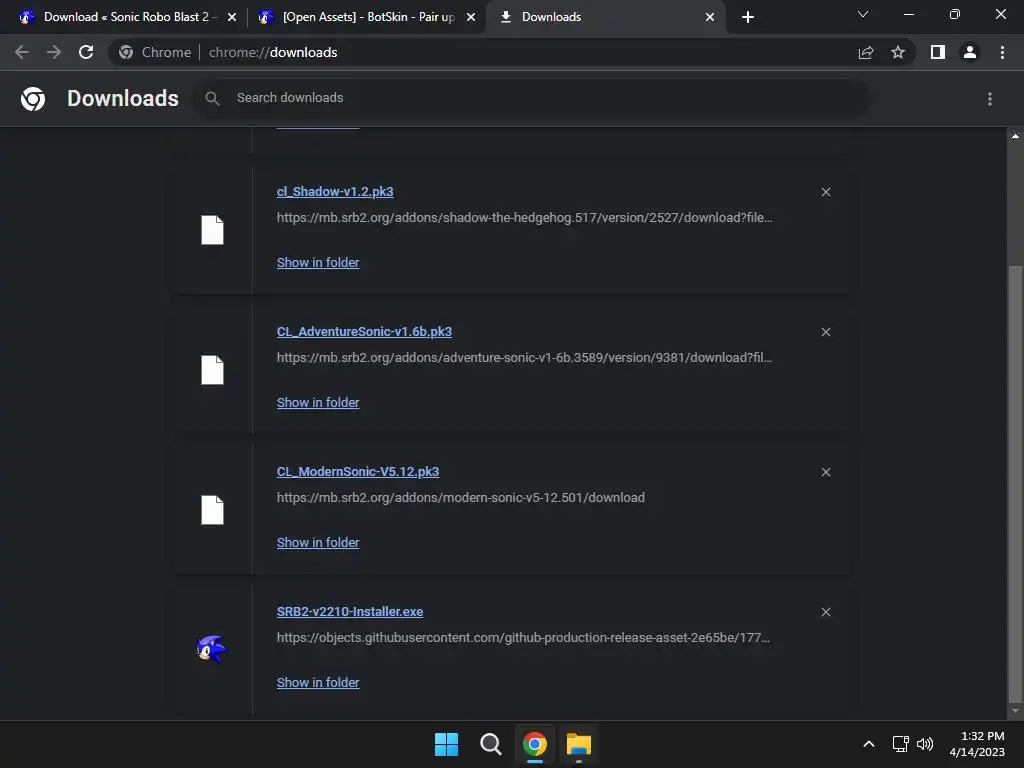Click the search magnifier icon in Downloads
The image size is (1024, 768).
point(212,98)
